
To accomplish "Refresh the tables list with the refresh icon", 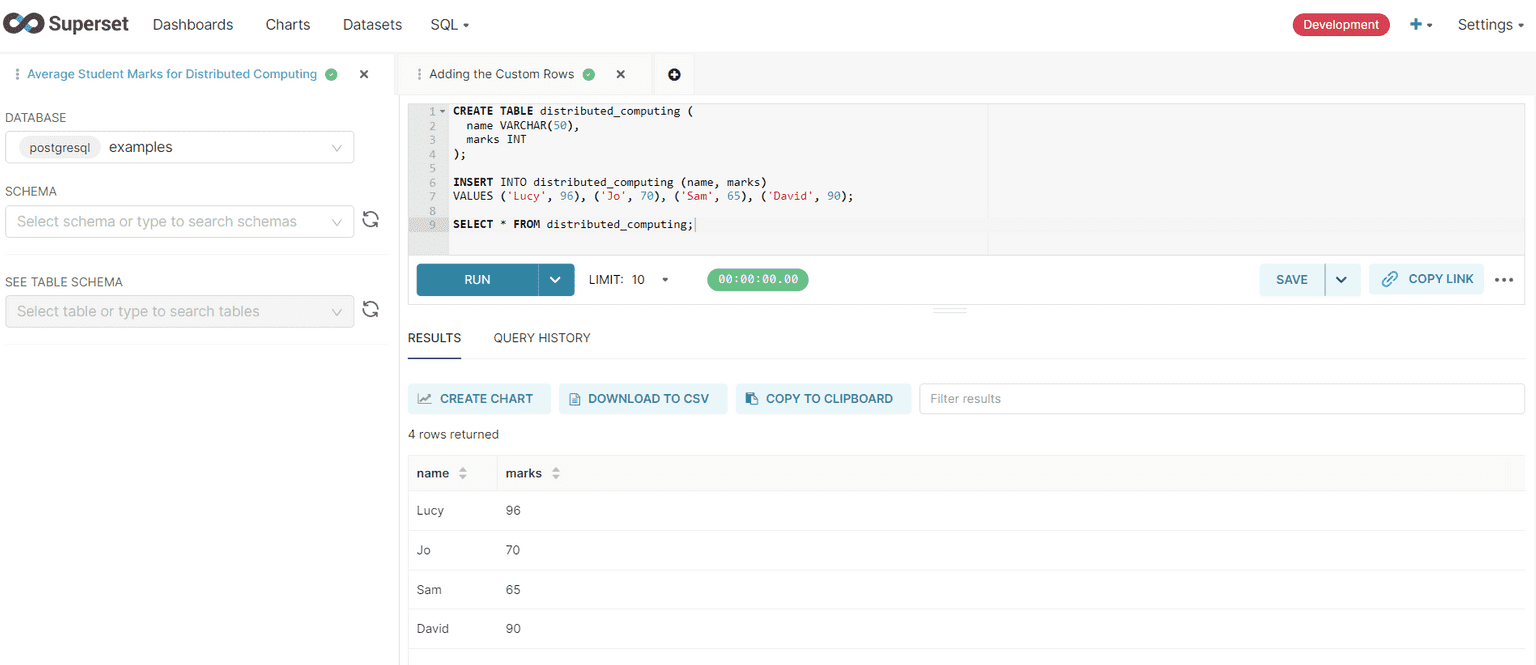I will click(370, 309).
